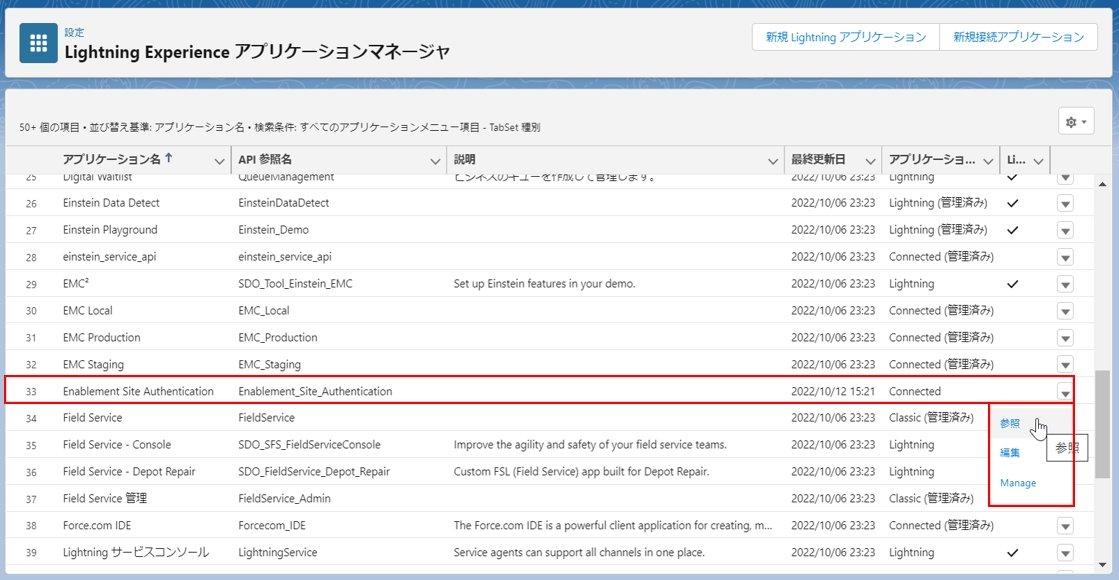Screen dimensions: 1119x580
Task: Click EMC Staging application name
Action: pyautogui.click(x=93, y=365)
